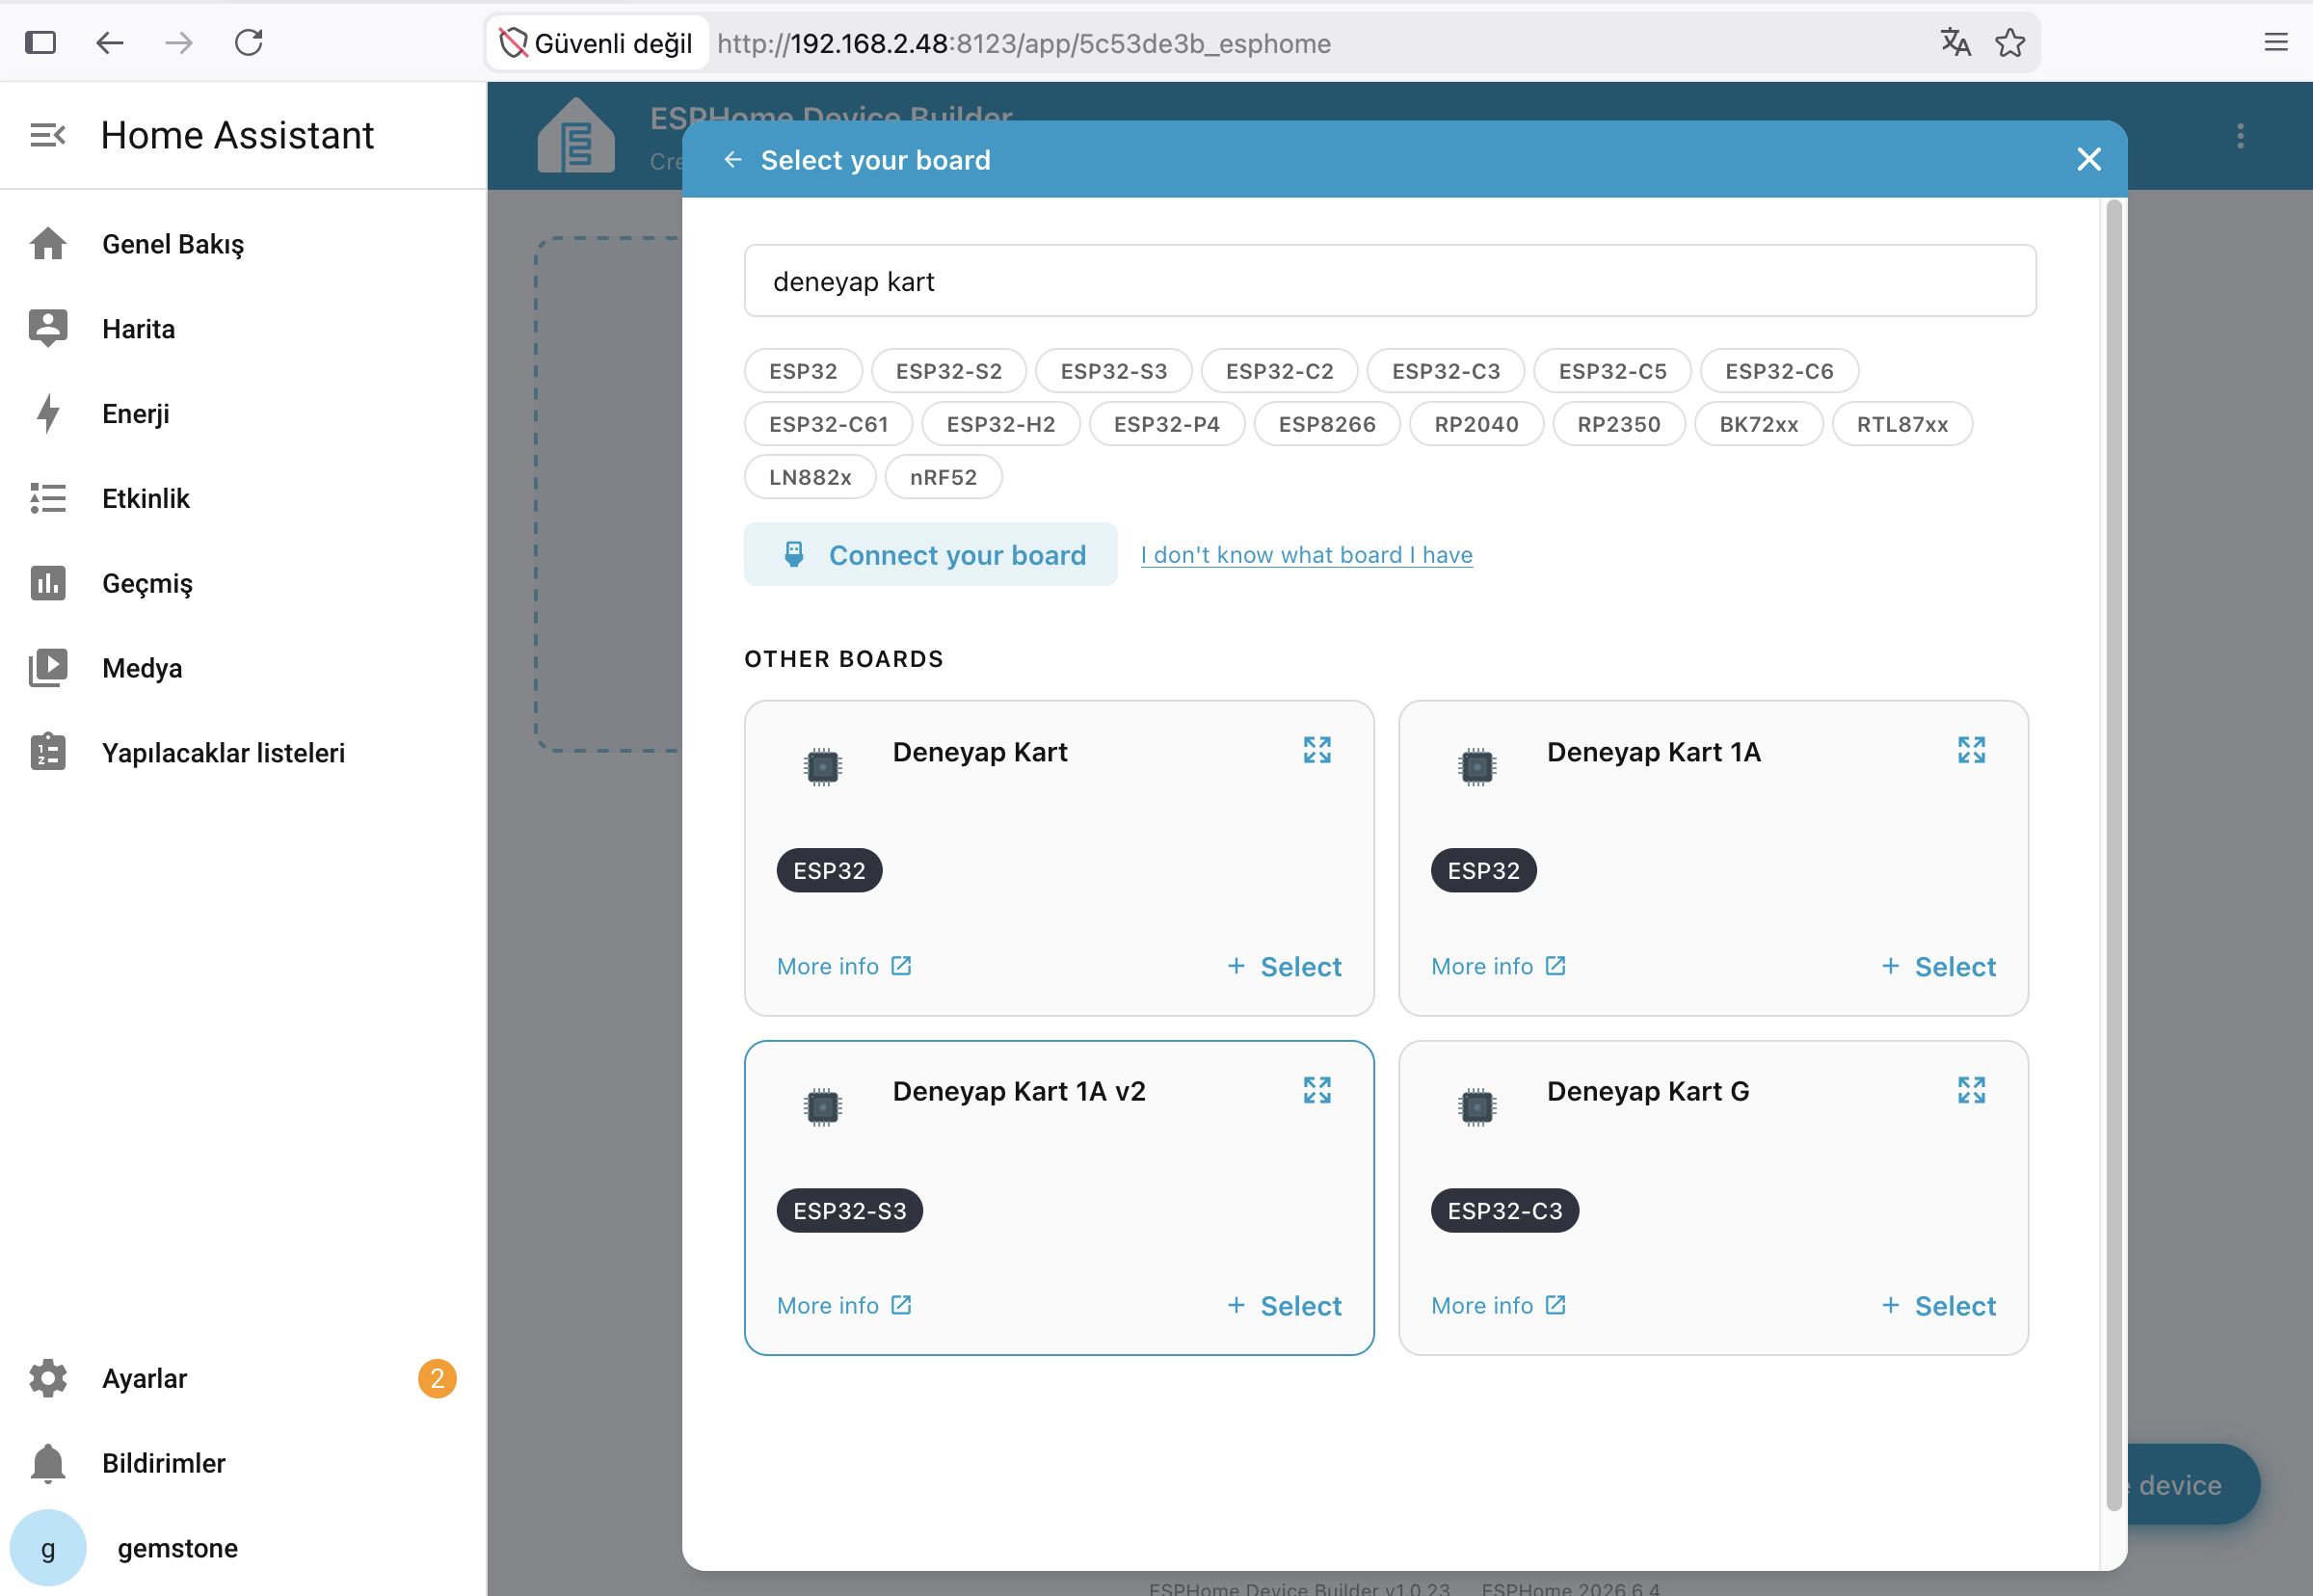Toggle the ESP32-S2 filter chip
The image size is (2313, 1596).
point(949,371)
